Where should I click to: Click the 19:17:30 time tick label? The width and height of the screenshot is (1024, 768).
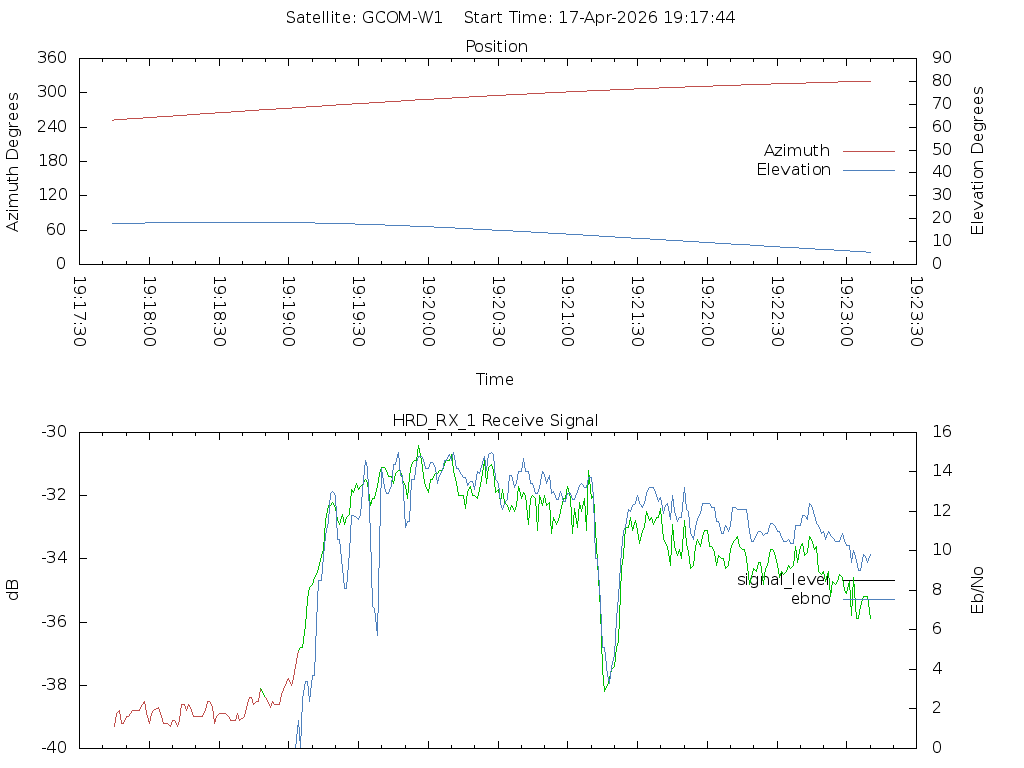pyautogui.click(x=79, y=313)
